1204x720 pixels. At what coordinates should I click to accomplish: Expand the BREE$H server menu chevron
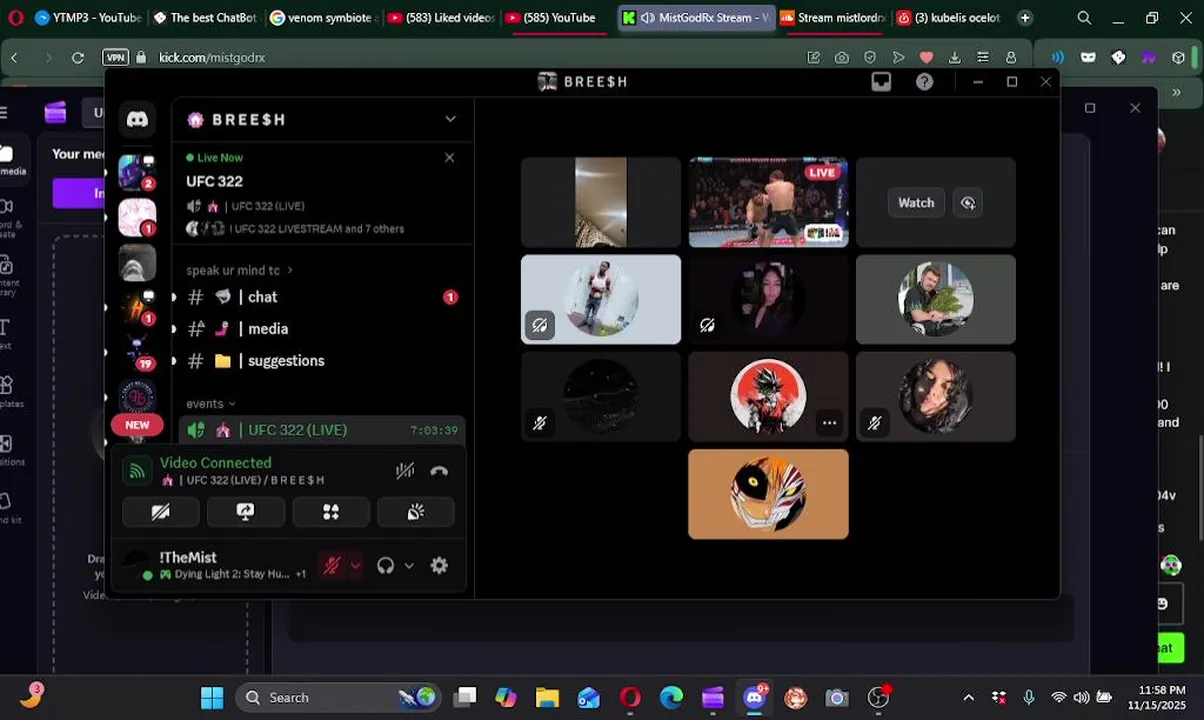[x=450, y=119]
